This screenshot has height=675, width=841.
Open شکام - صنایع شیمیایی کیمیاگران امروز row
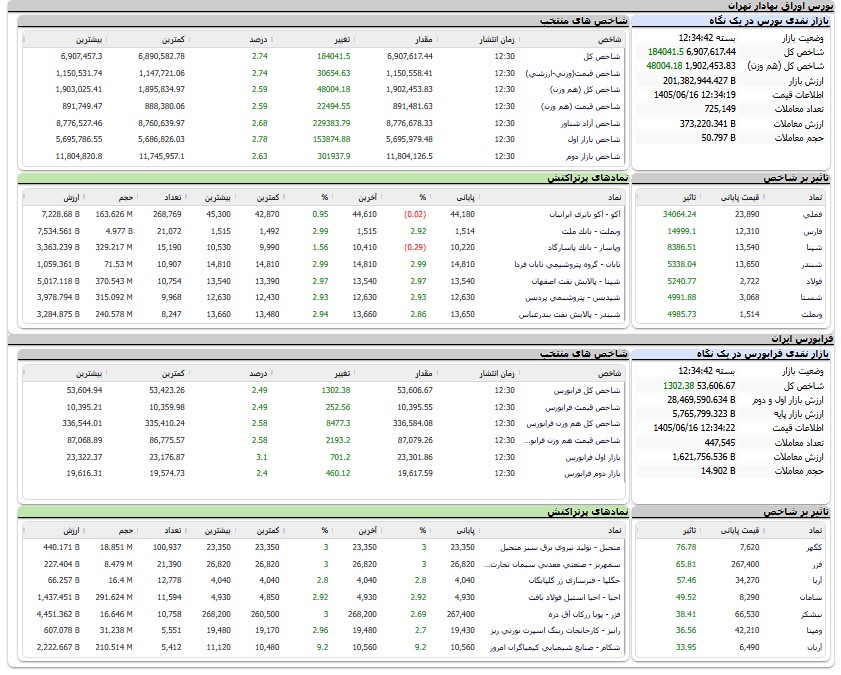(x=555, y=647)
